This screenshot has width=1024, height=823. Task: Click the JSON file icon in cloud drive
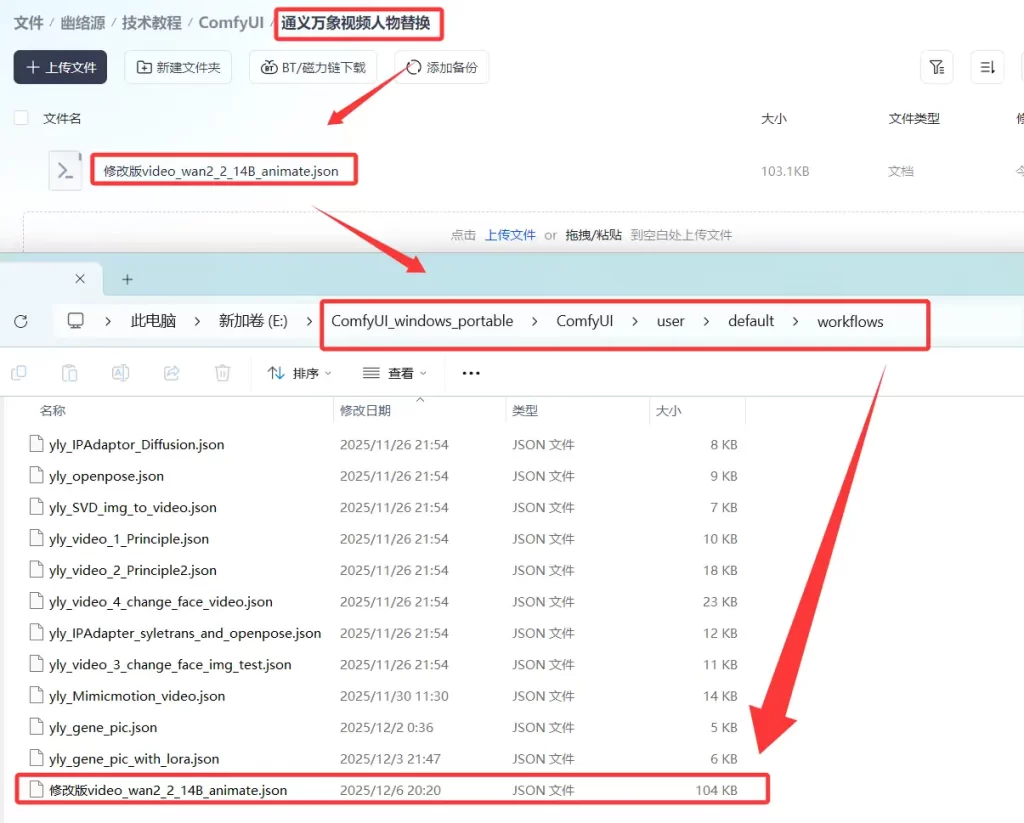click(x=65, y=170)
